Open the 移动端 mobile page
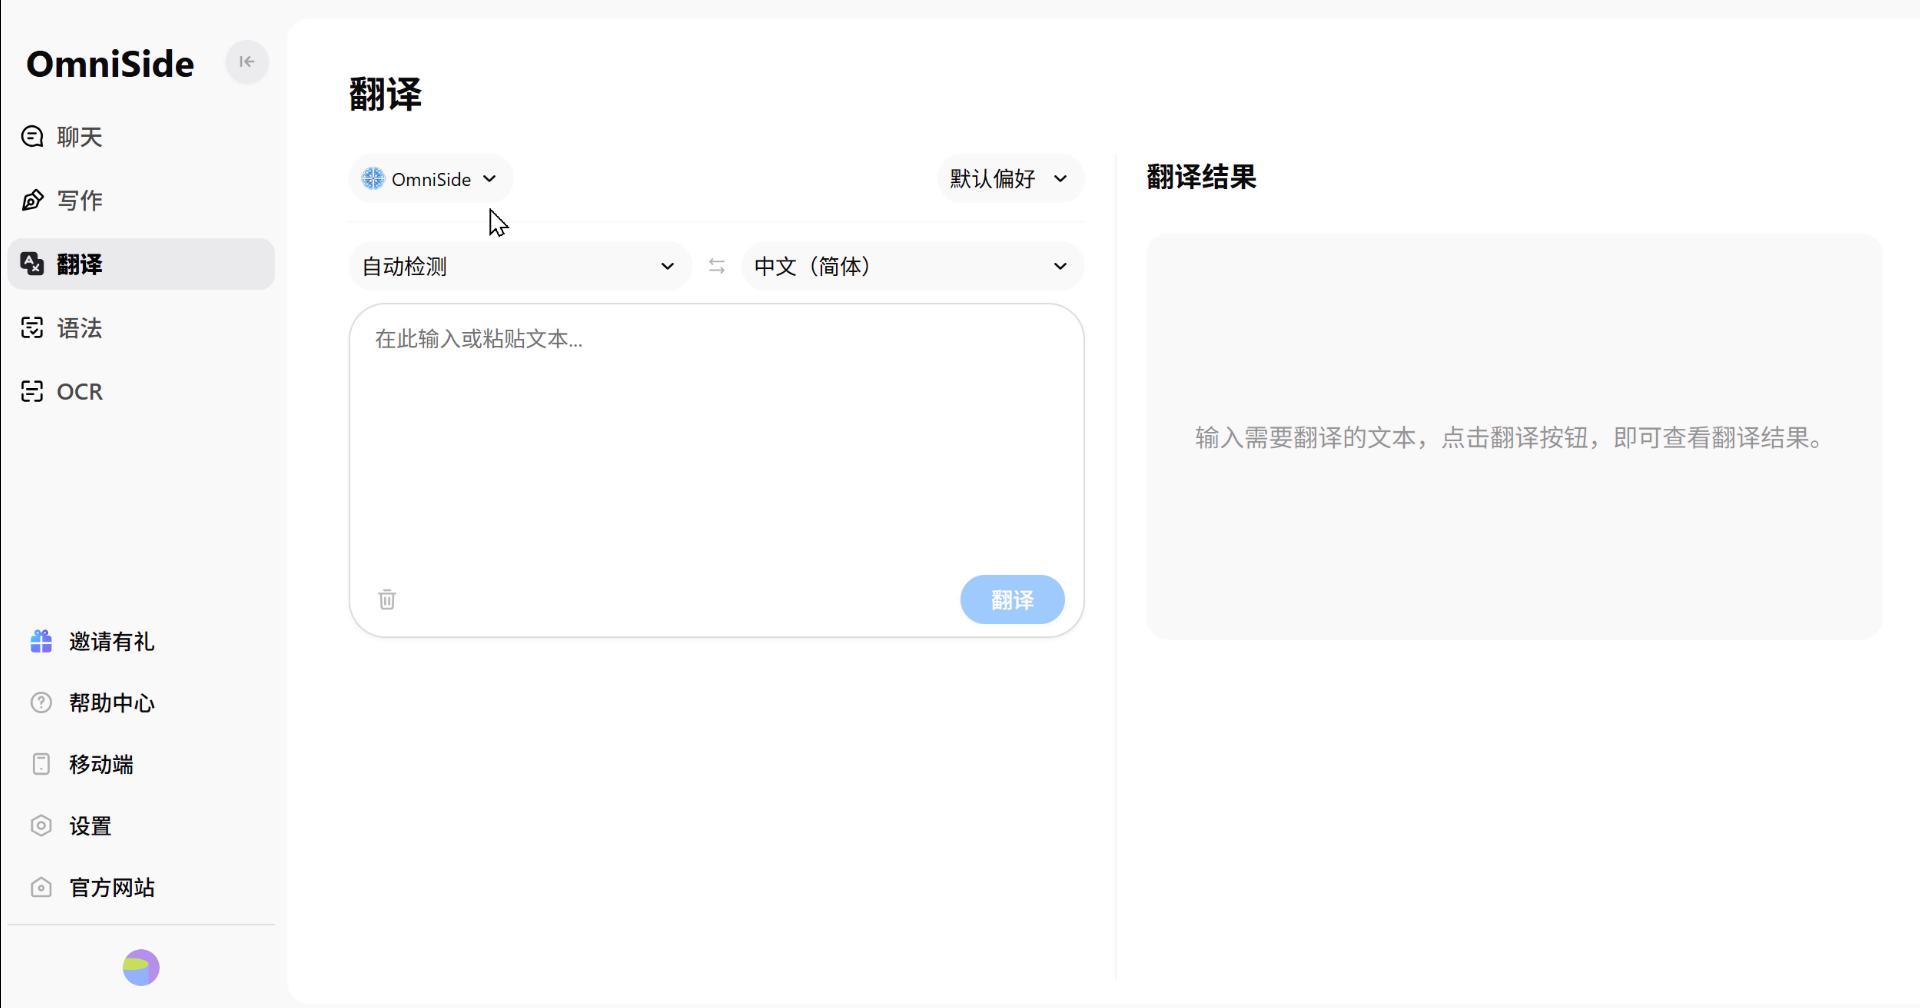The image size is (1920, 1008). pyautogui.click(x=100, y=765)
